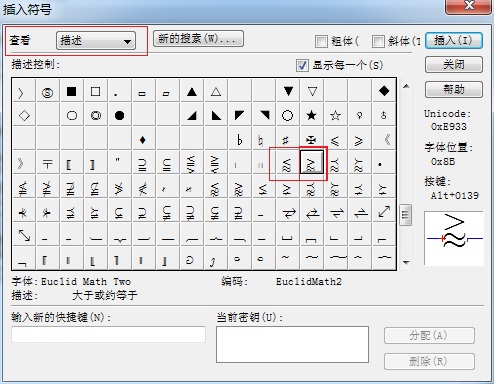Open the 查看 描述 dropdown
This screenshot has width=494, height=384.
click(x=96, y=41)
